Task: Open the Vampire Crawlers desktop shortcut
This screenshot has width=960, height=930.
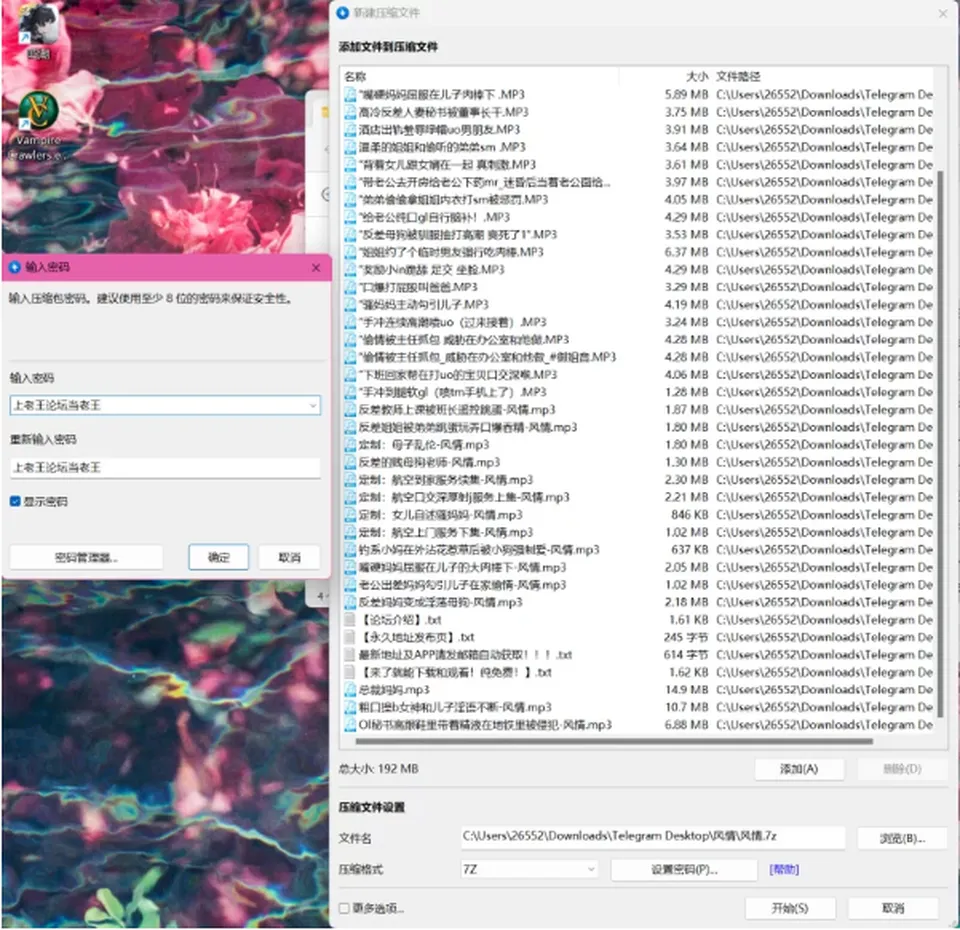Action: coord(38,126)
